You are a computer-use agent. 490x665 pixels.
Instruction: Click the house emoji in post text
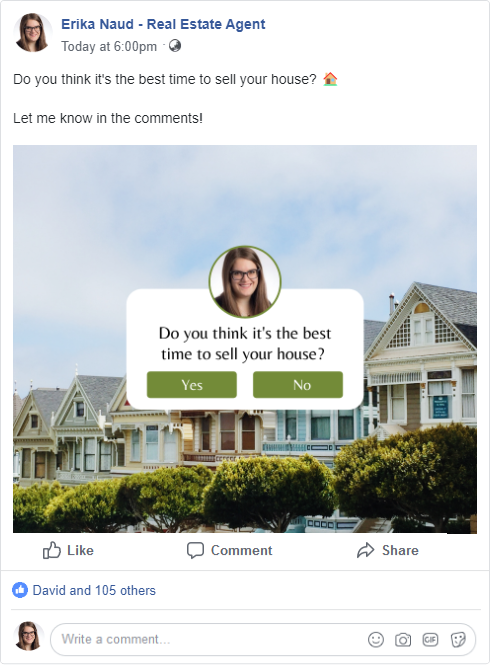330,79
